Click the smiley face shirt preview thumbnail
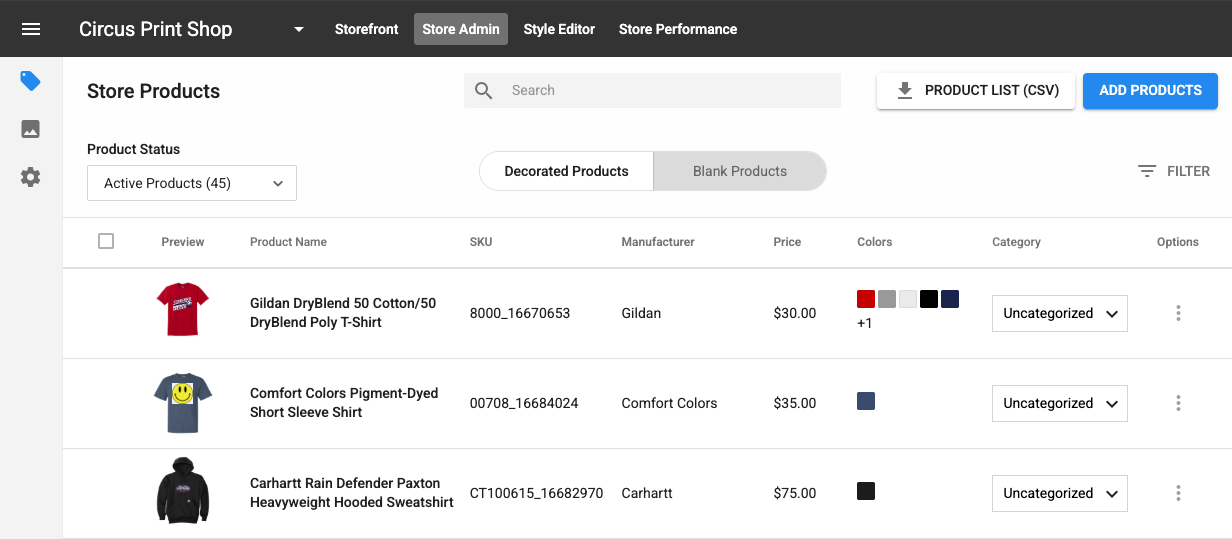Image resolution: width=1232 pixels, height=539 pixels. pyautogui.click(x=183, y=402)
